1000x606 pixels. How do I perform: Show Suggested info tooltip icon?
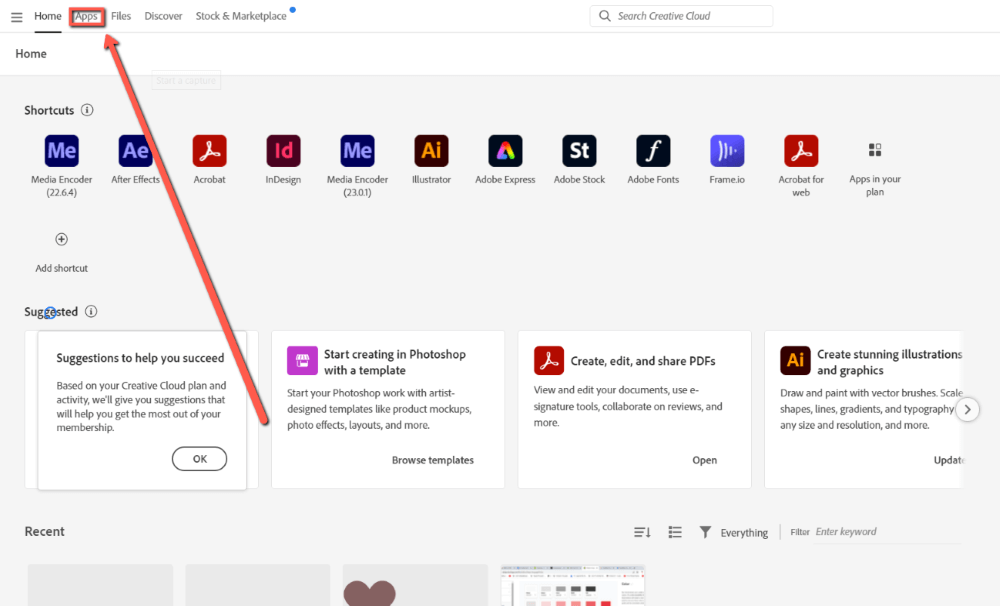tap(91, 311)
